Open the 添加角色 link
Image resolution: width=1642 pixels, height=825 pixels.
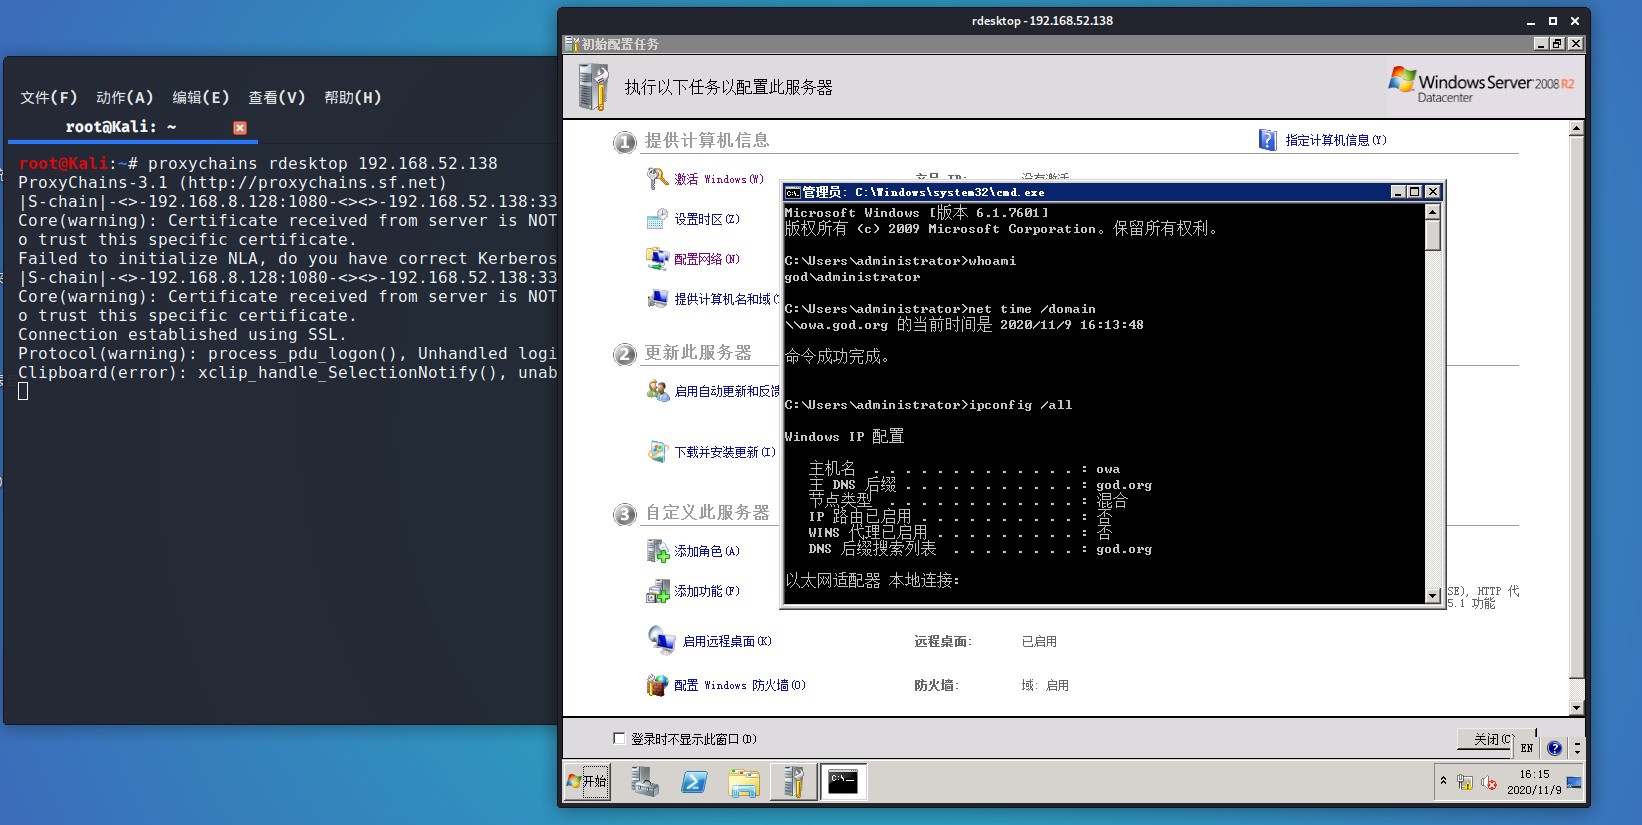(707, 551)
